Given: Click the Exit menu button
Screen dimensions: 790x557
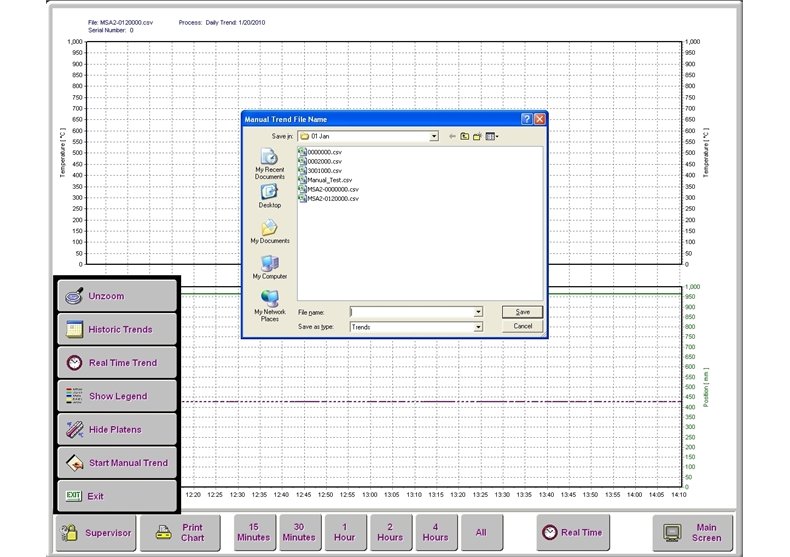Looking at the screenshot, I should coord(117,496).
